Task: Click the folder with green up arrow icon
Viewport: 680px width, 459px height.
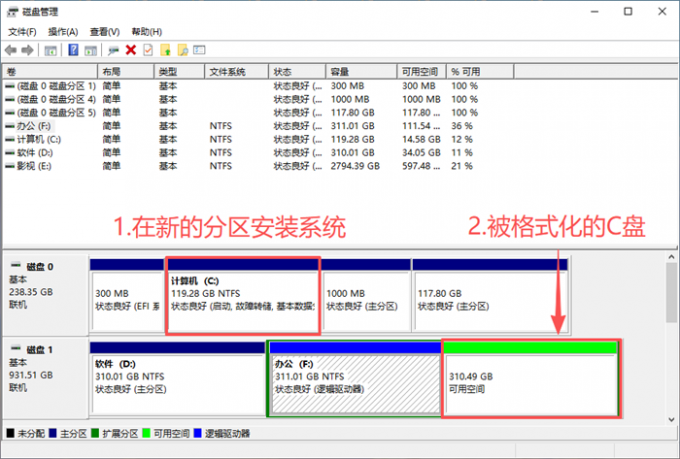Action: pos(165,50)
